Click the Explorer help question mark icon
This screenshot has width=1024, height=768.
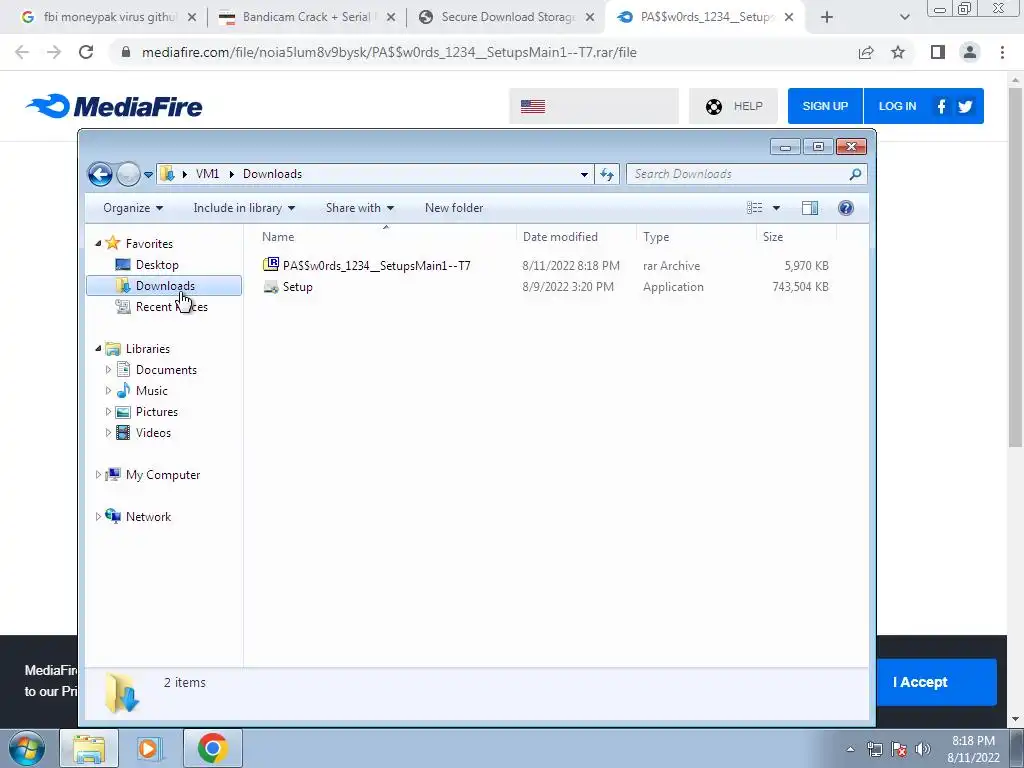(x=846, y=208)
